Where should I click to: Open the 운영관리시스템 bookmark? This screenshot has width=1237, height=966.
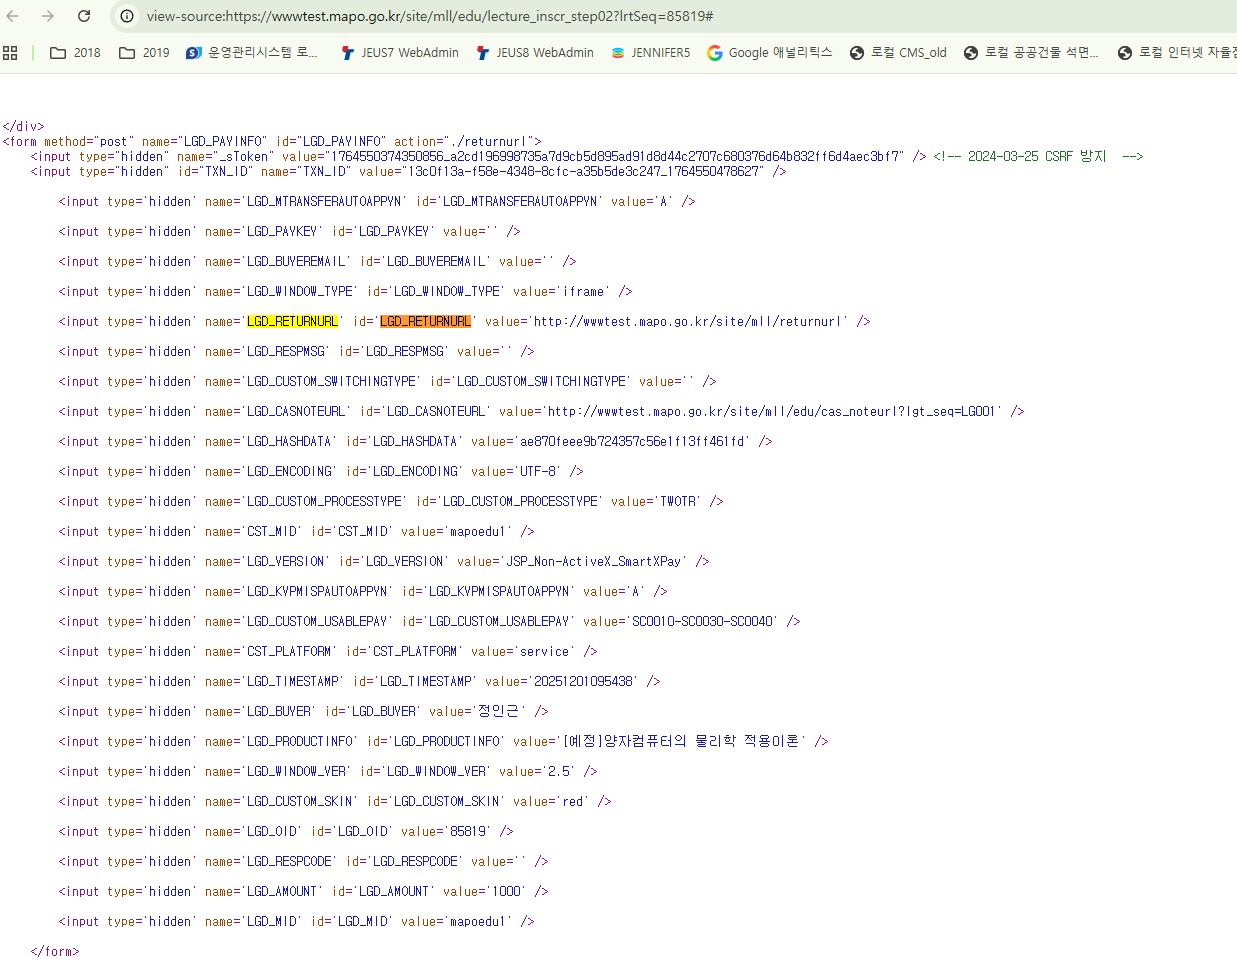[252, 53]
